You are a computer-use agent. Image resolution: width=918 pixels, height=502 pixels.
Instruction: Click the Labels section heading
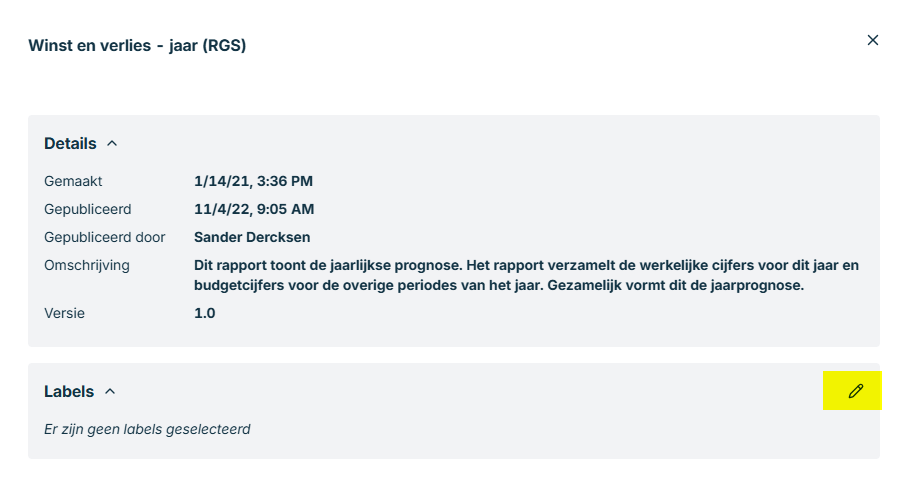pos(69,391)
